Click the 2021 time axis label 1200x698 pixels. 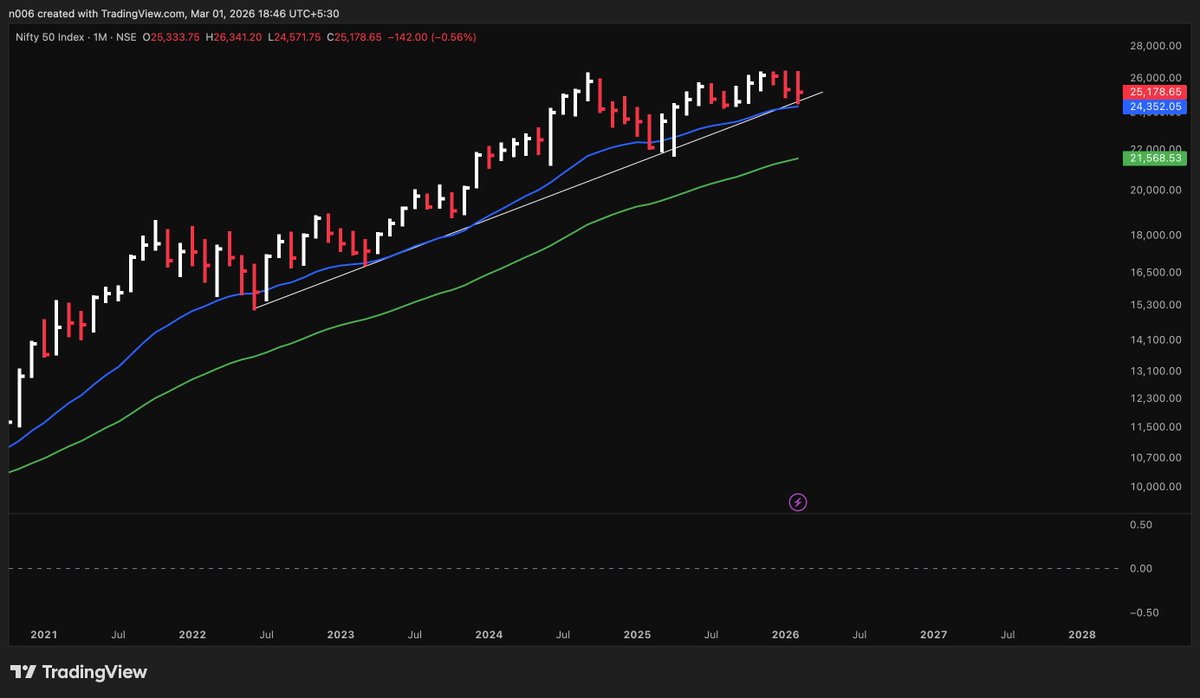coord(43,635)
